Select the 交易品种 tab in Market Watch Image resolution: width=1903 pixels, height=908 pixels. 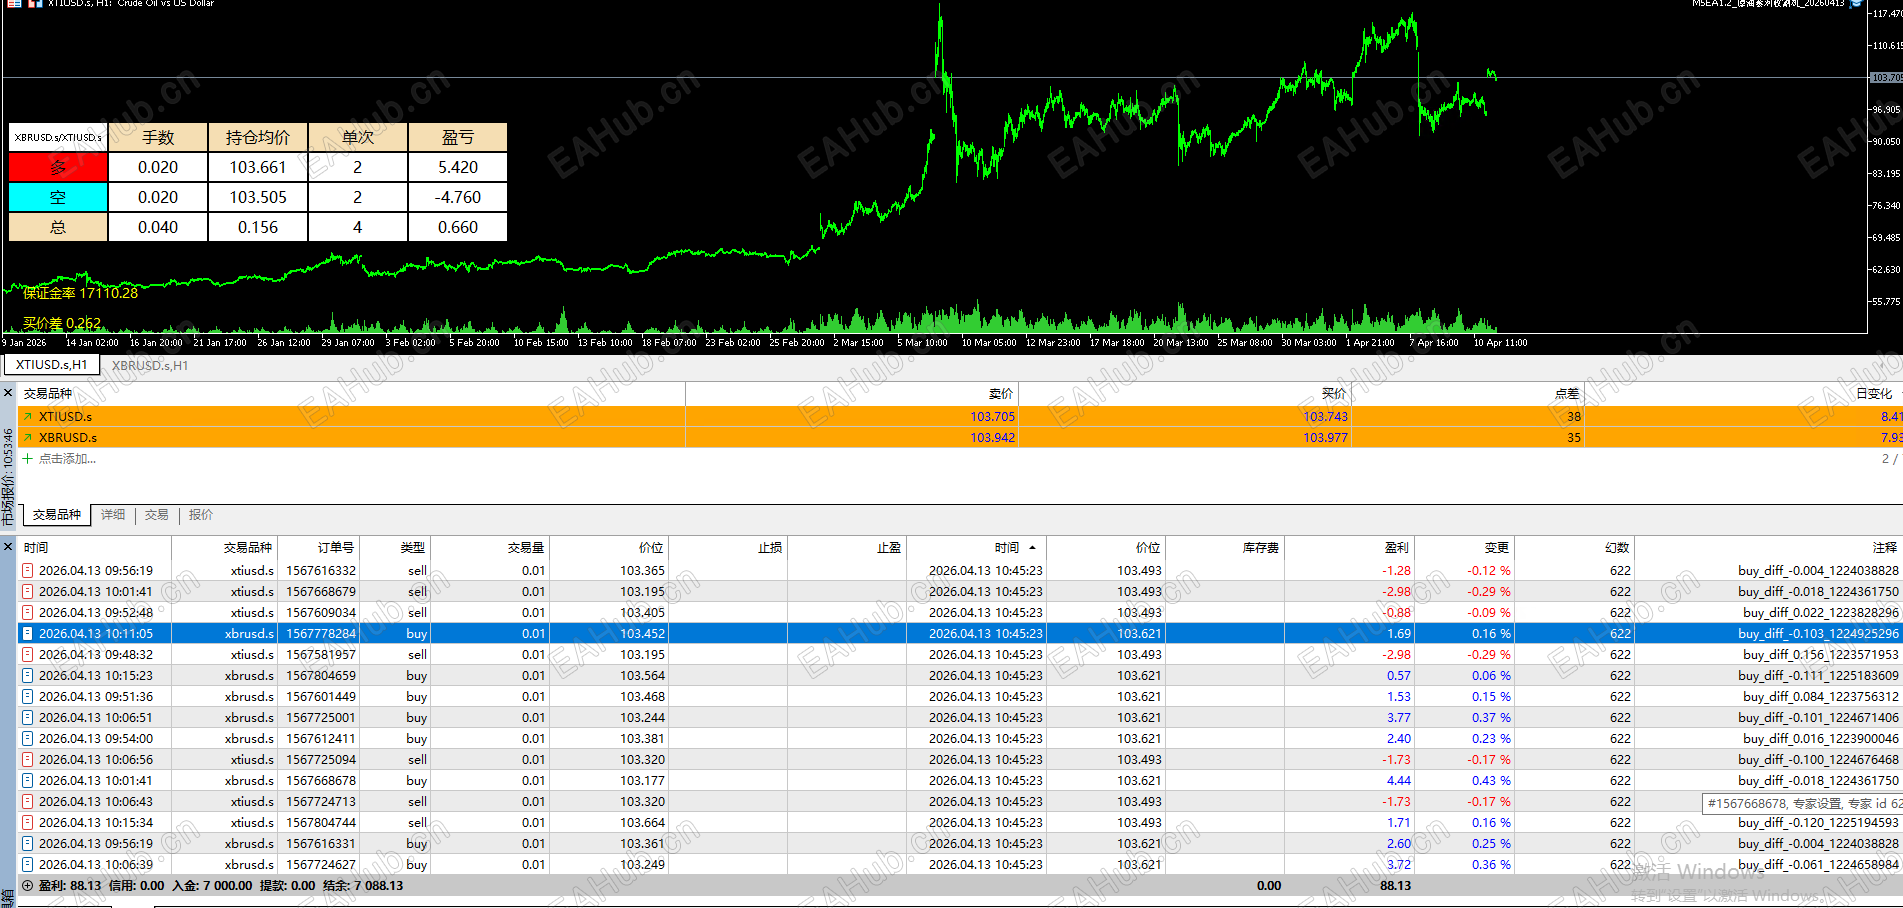click(x=57, y=514)
